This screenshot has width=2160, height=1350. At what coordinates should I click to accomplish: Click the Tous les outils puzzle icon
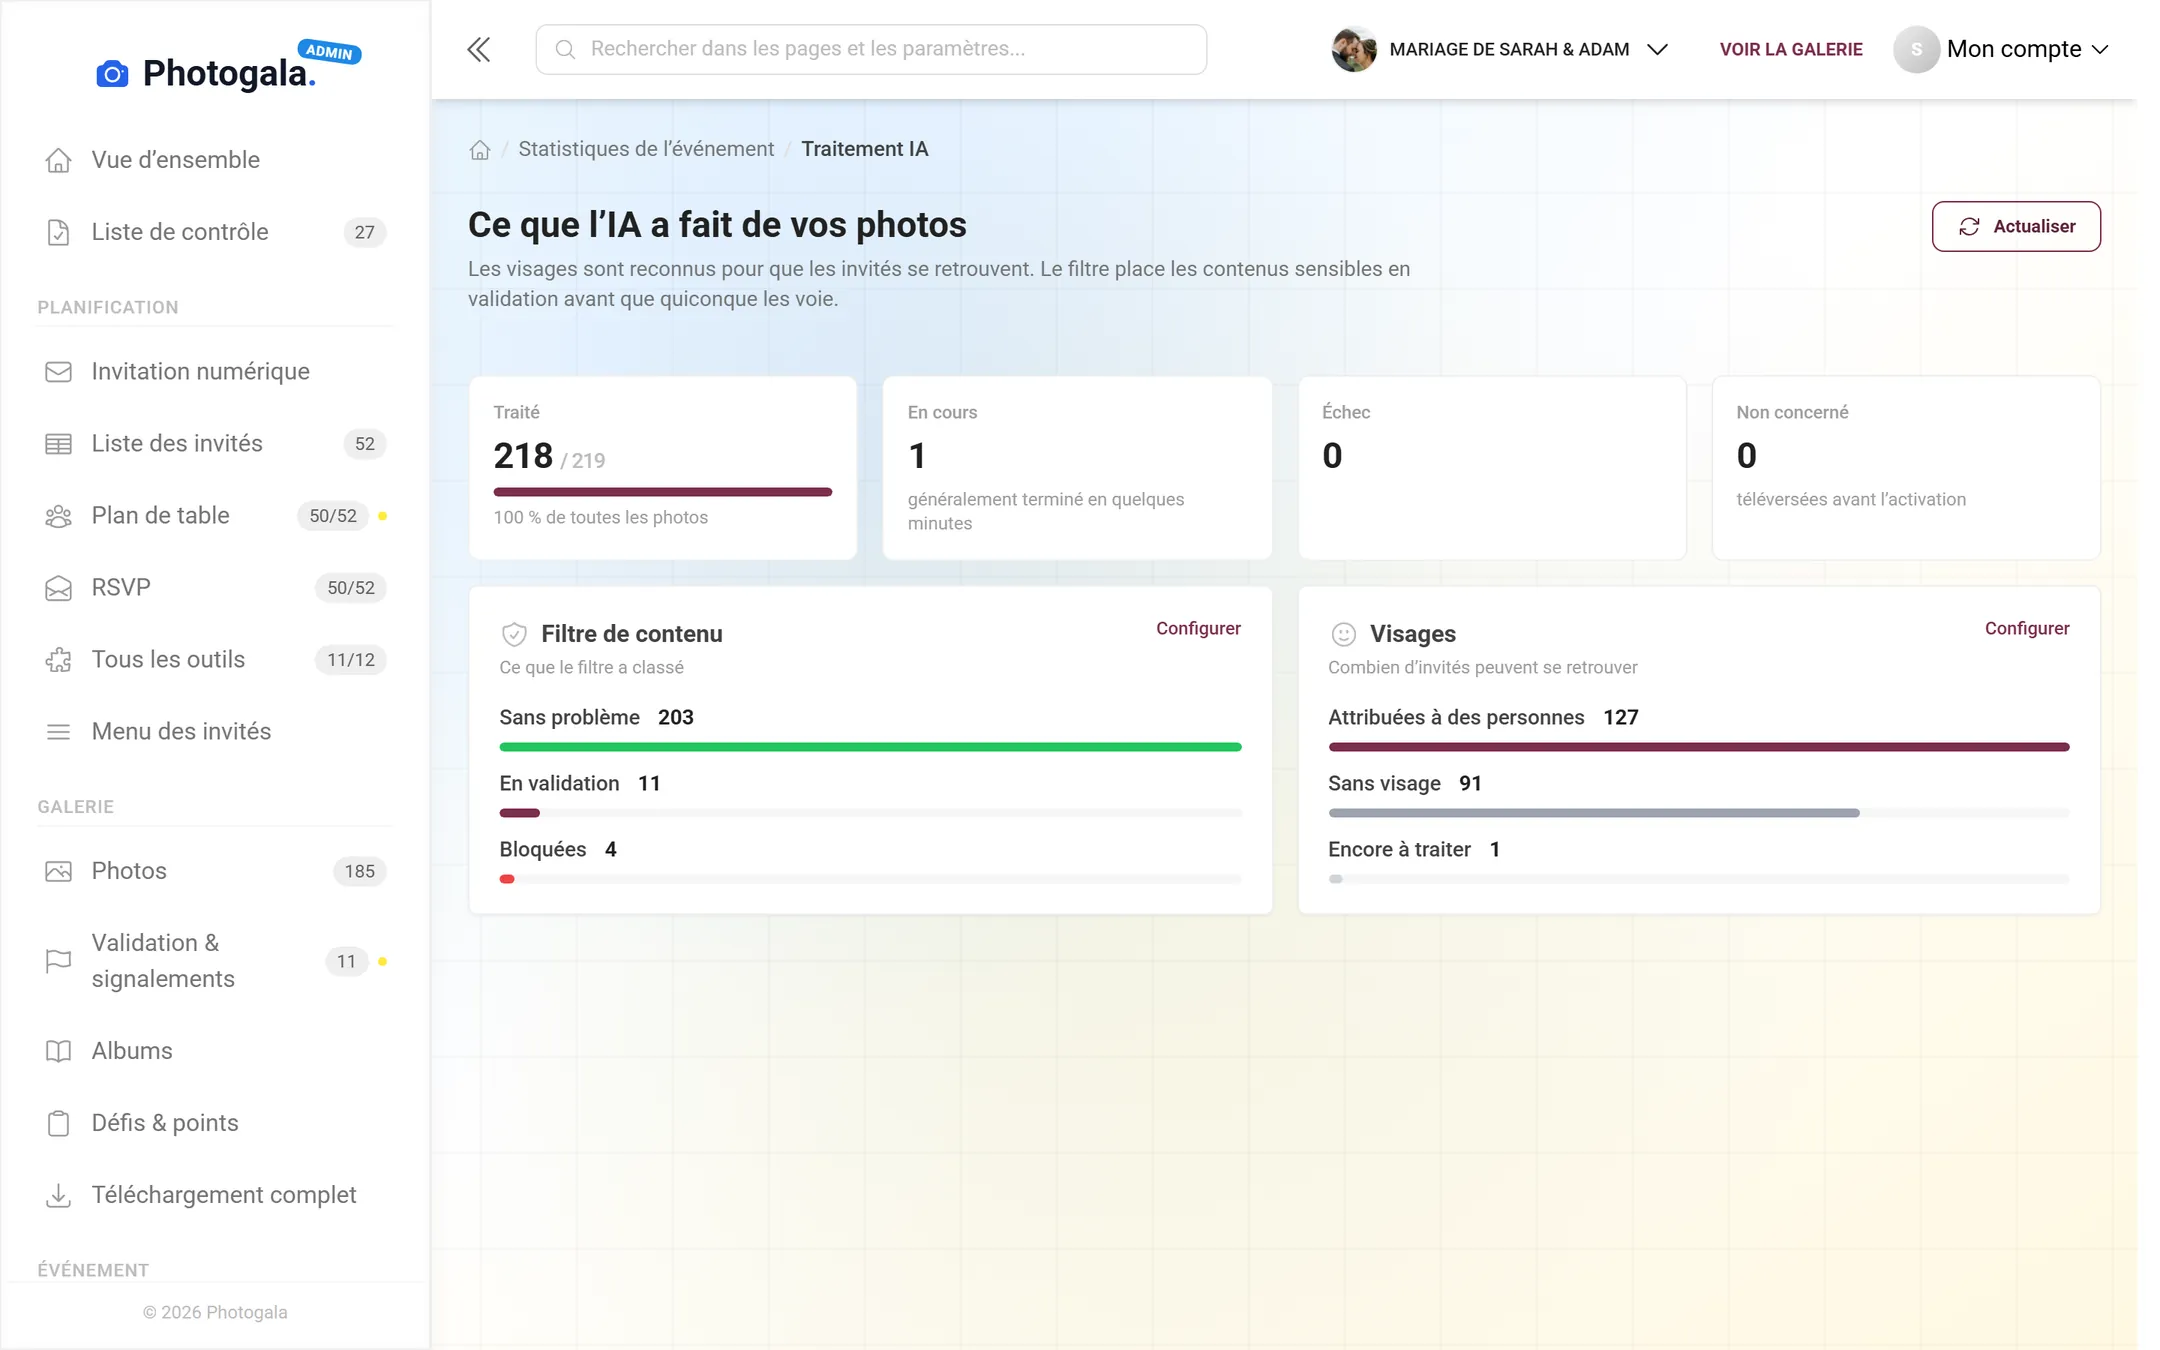tap(58, 660)
